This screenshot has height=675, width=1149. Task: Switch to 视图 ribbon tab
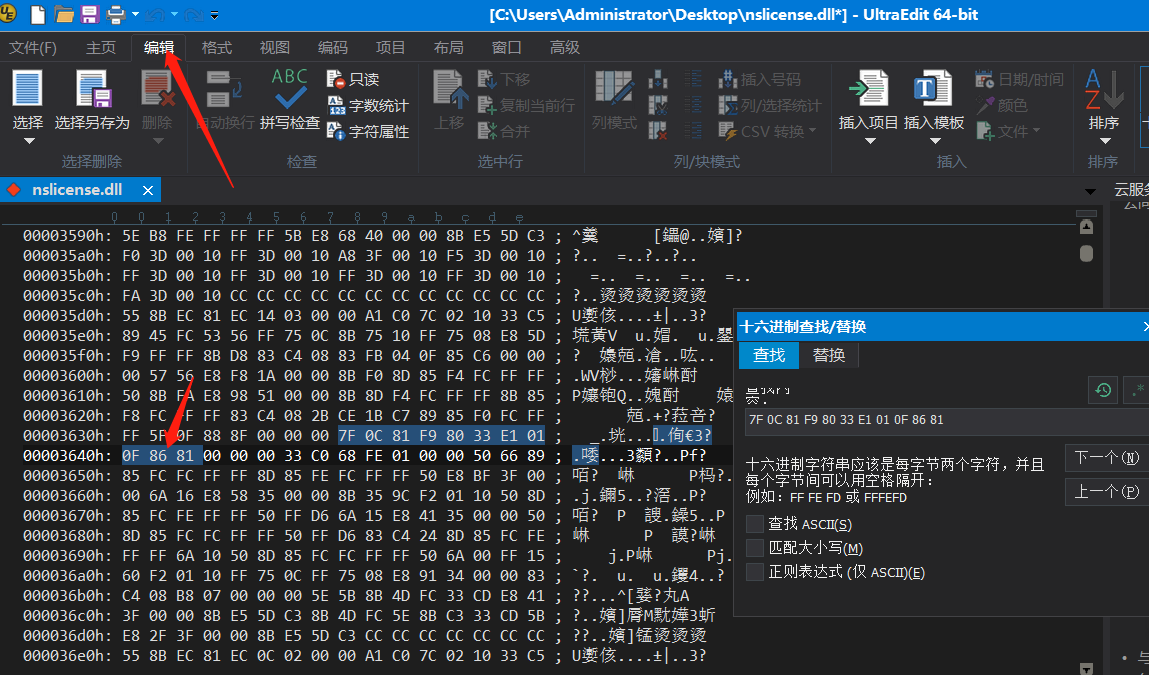[274, 48]
